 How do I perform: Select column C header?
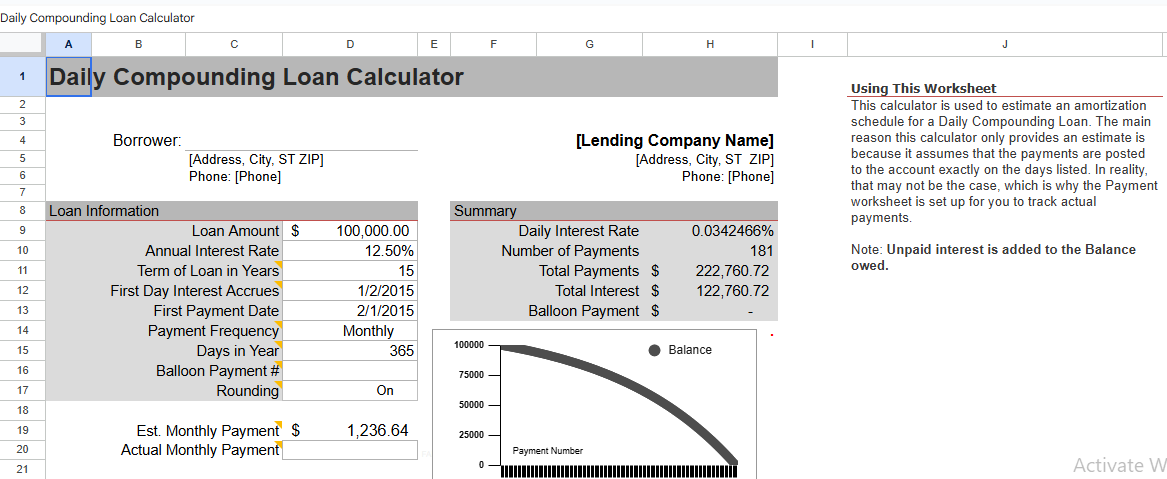click(x=234, y=45)
